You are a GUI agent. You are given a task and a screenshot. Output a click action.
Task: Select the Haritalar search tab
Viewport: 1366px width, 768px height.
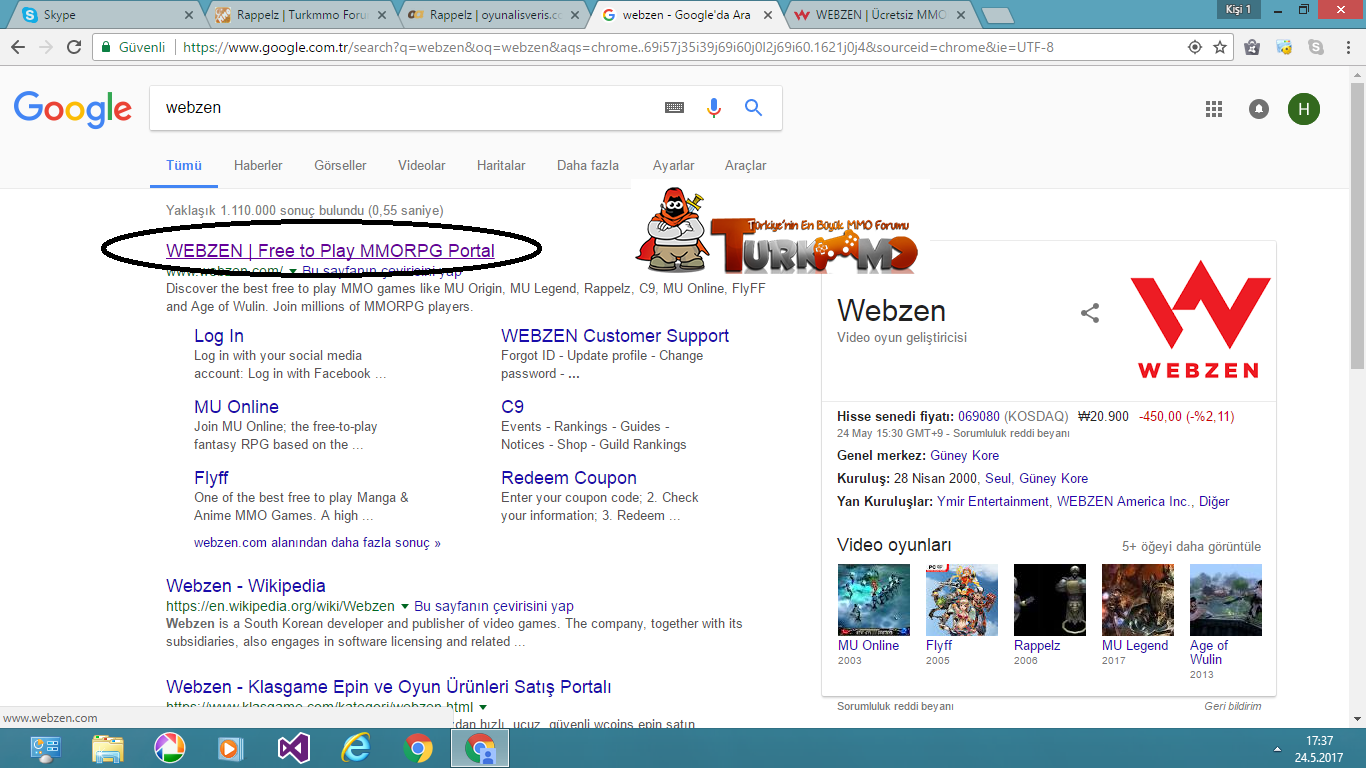click(501, 165)
